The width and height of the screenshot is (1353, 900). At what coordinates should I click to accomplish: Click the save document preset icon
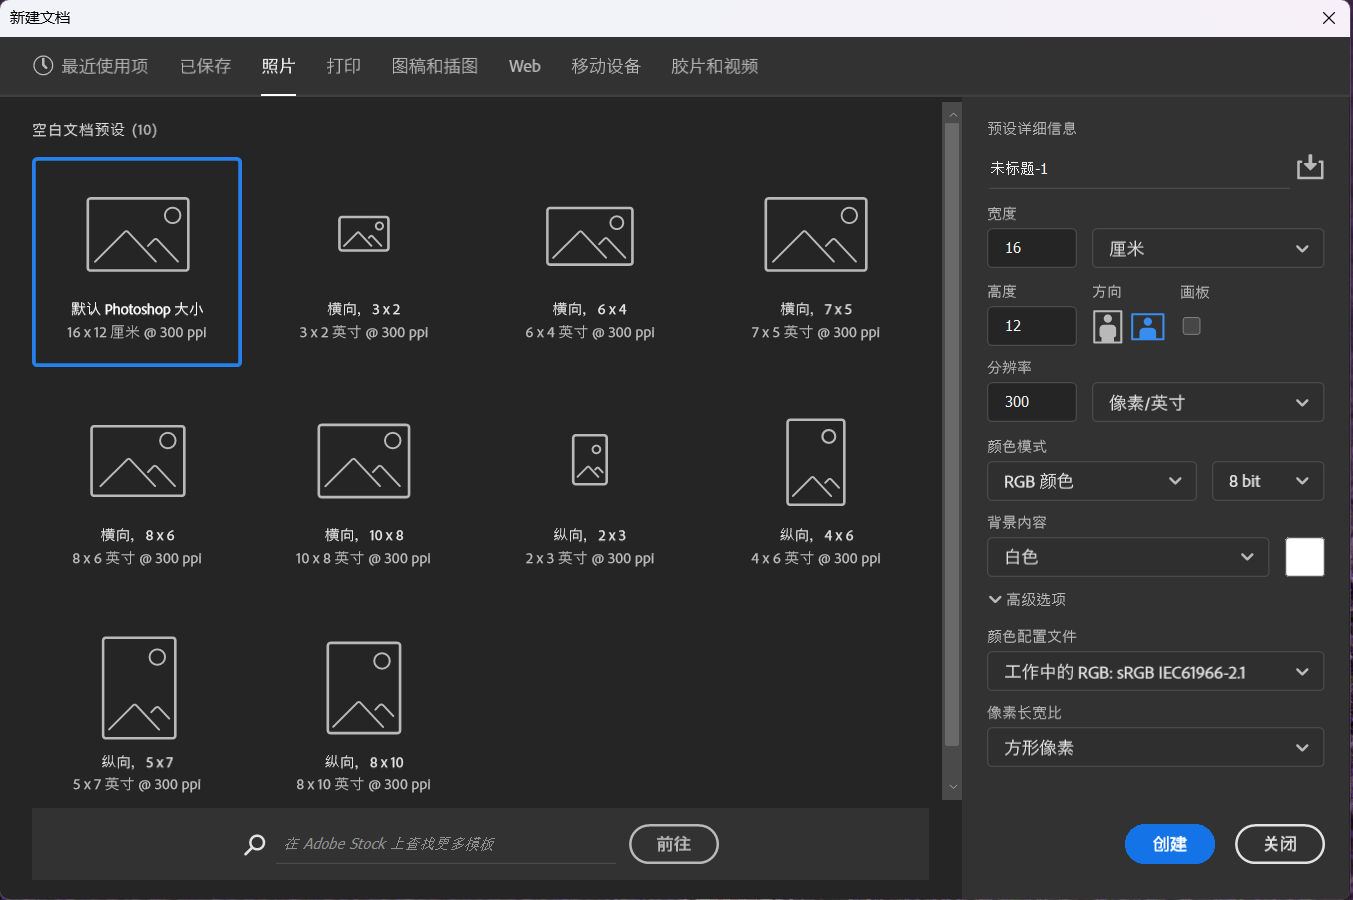pos(1310,167)
